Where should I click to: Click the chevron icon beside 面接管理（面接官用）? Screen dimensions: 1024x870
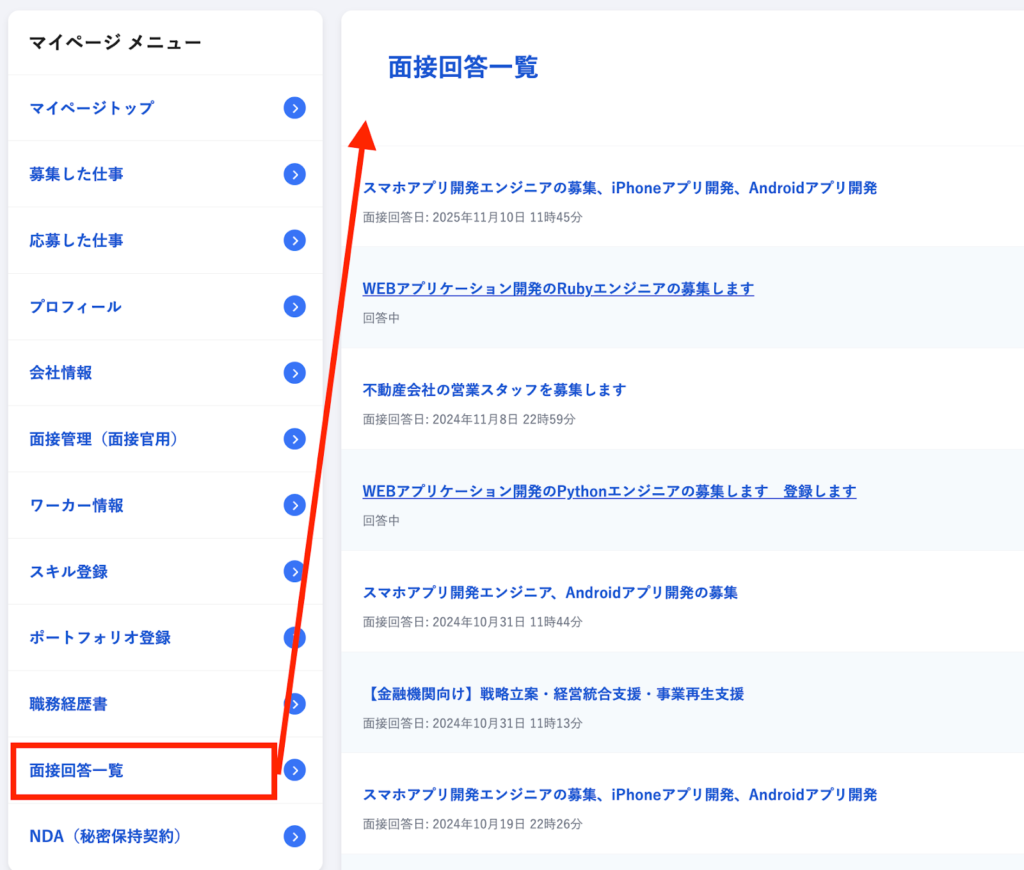pyautogui.click(x=294, y=438)
